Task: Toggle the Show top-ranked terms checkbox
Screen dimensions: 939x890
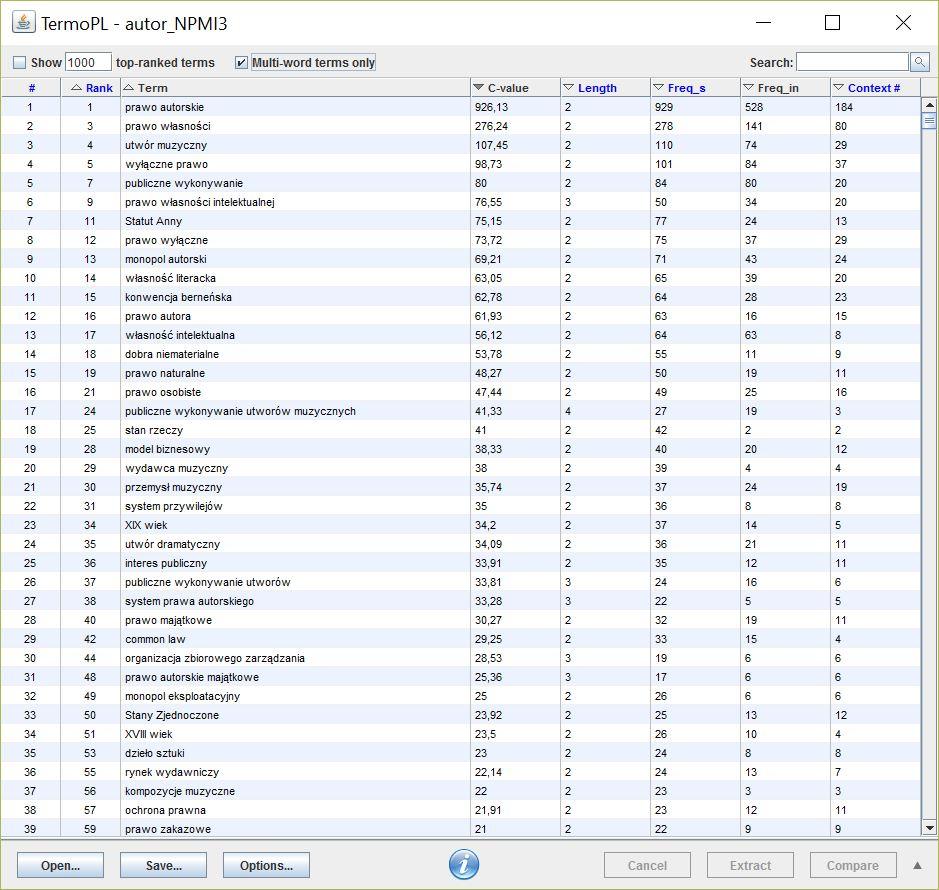Action: tap(20, 62)
